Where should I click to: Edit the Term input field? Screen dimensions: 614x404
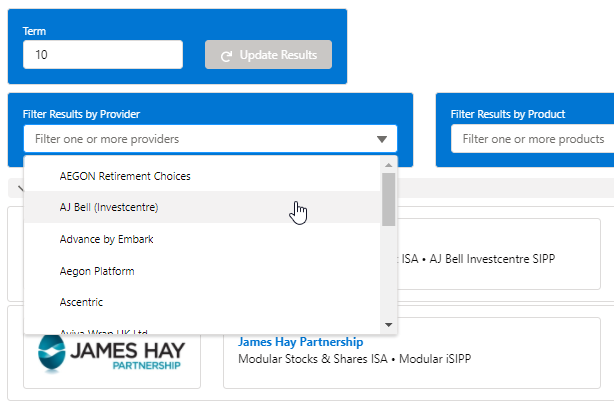coord(103,54)
